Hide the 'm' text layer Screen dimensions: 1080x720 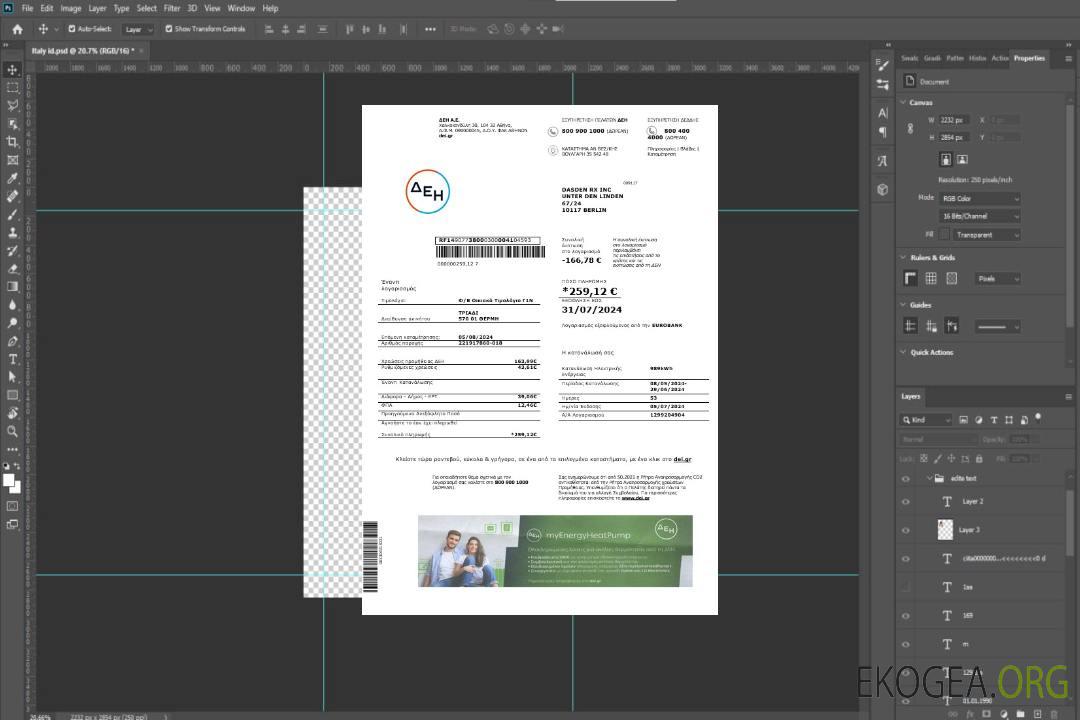(x=906, y=644)
